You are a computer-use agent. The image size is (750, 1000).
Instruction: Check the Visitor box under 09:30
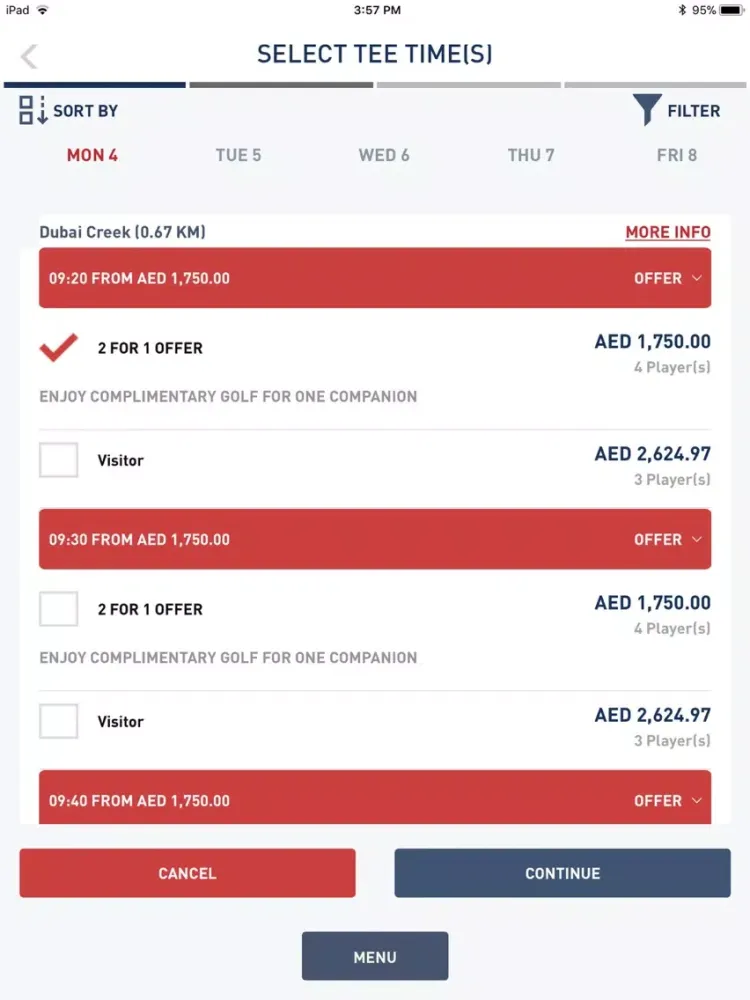pyautogui.click(x=59, y=721)
